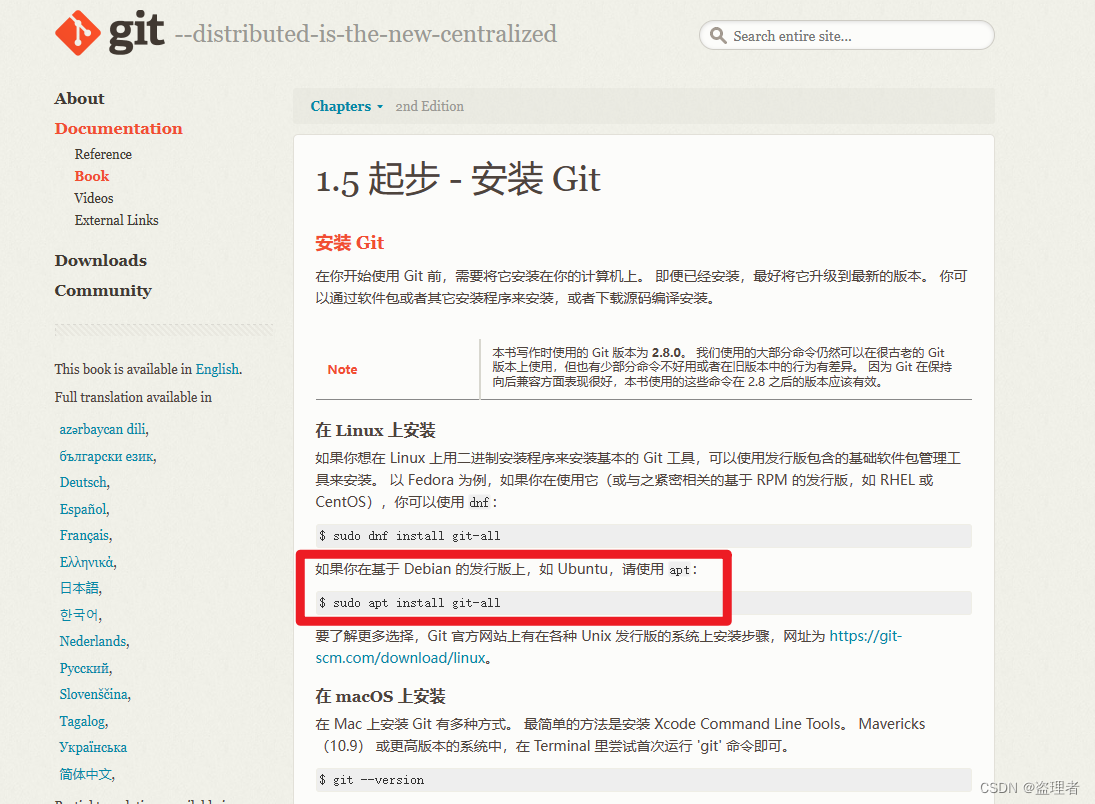Open the Ελληνικά translation
Image resolution: width=1095 pixels, height=804 pixels.
(87, 562)
